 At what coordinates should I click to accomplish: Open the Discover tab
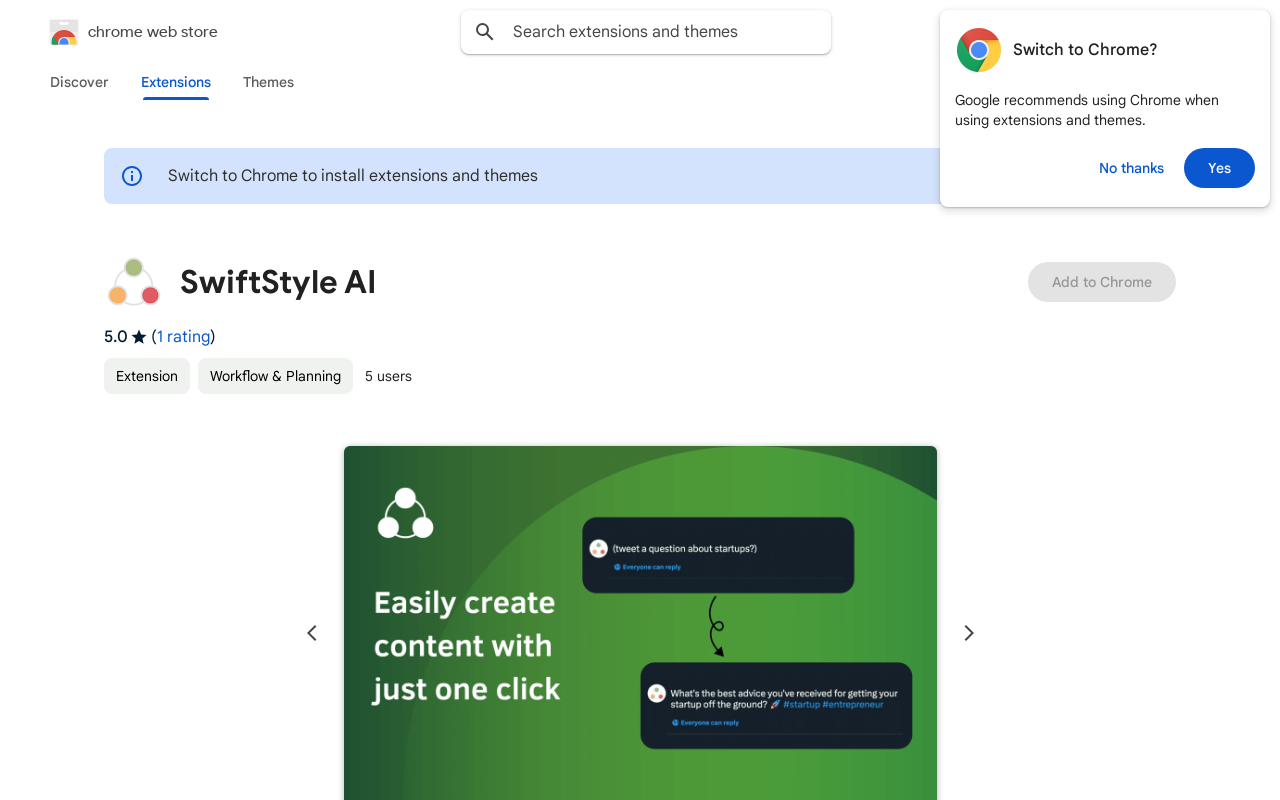coord(79,82)
